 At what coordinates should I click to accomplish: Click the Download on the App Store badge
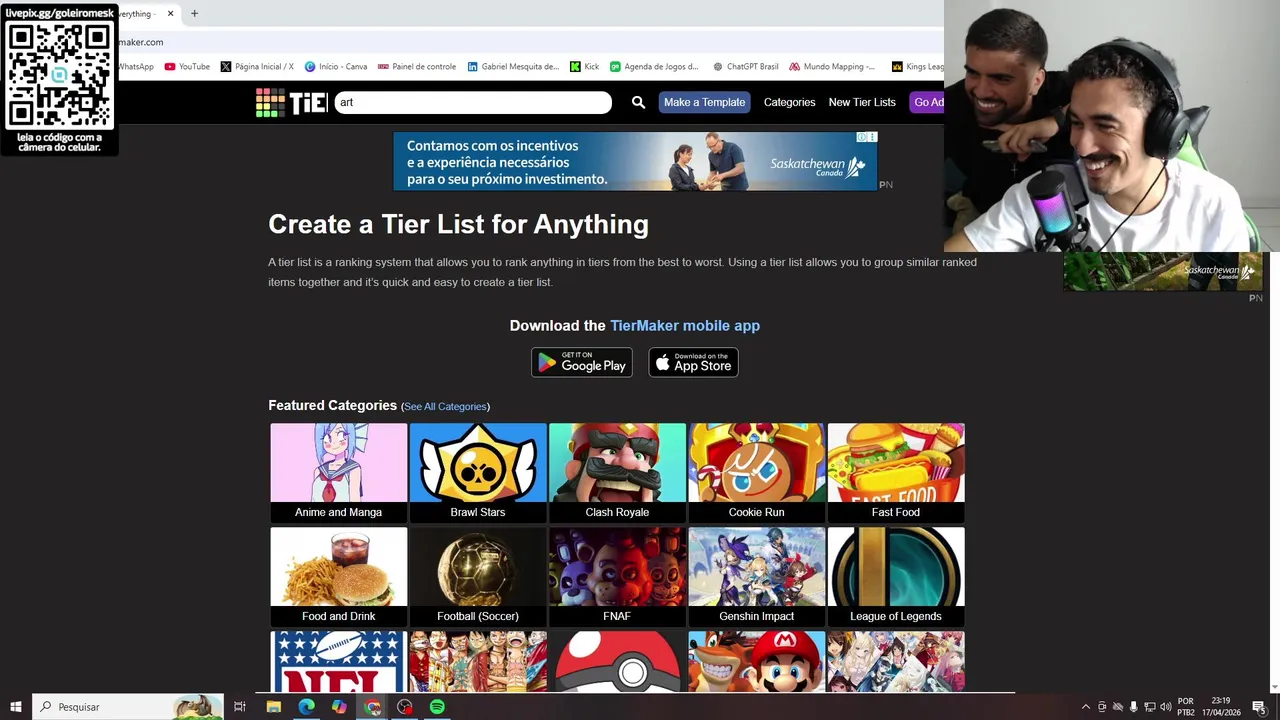tap(693, 362)
